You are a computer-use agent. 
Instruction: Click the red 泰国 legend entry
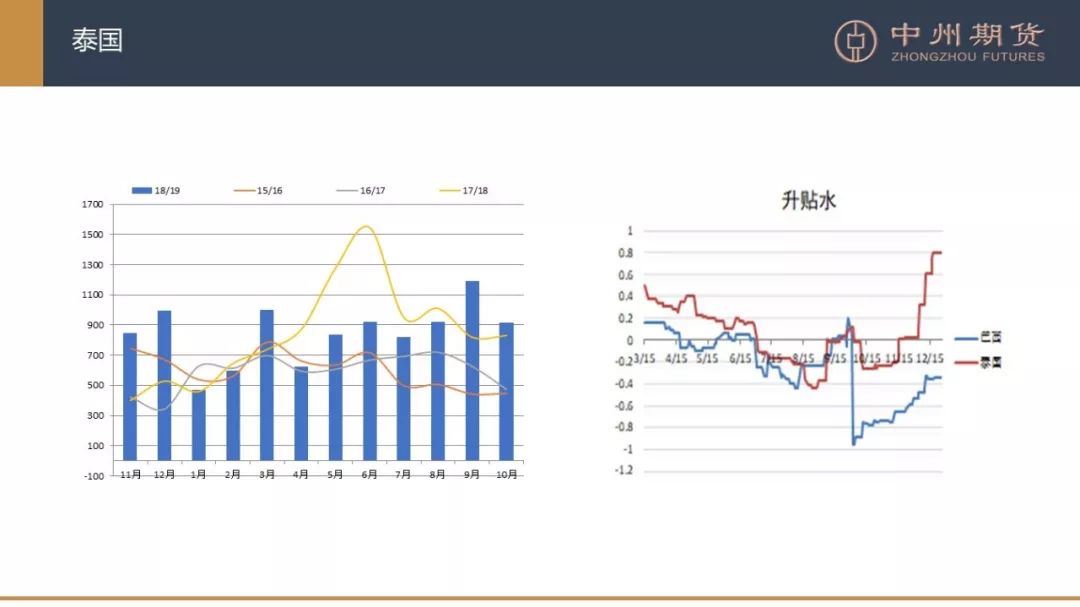(978, 362)
